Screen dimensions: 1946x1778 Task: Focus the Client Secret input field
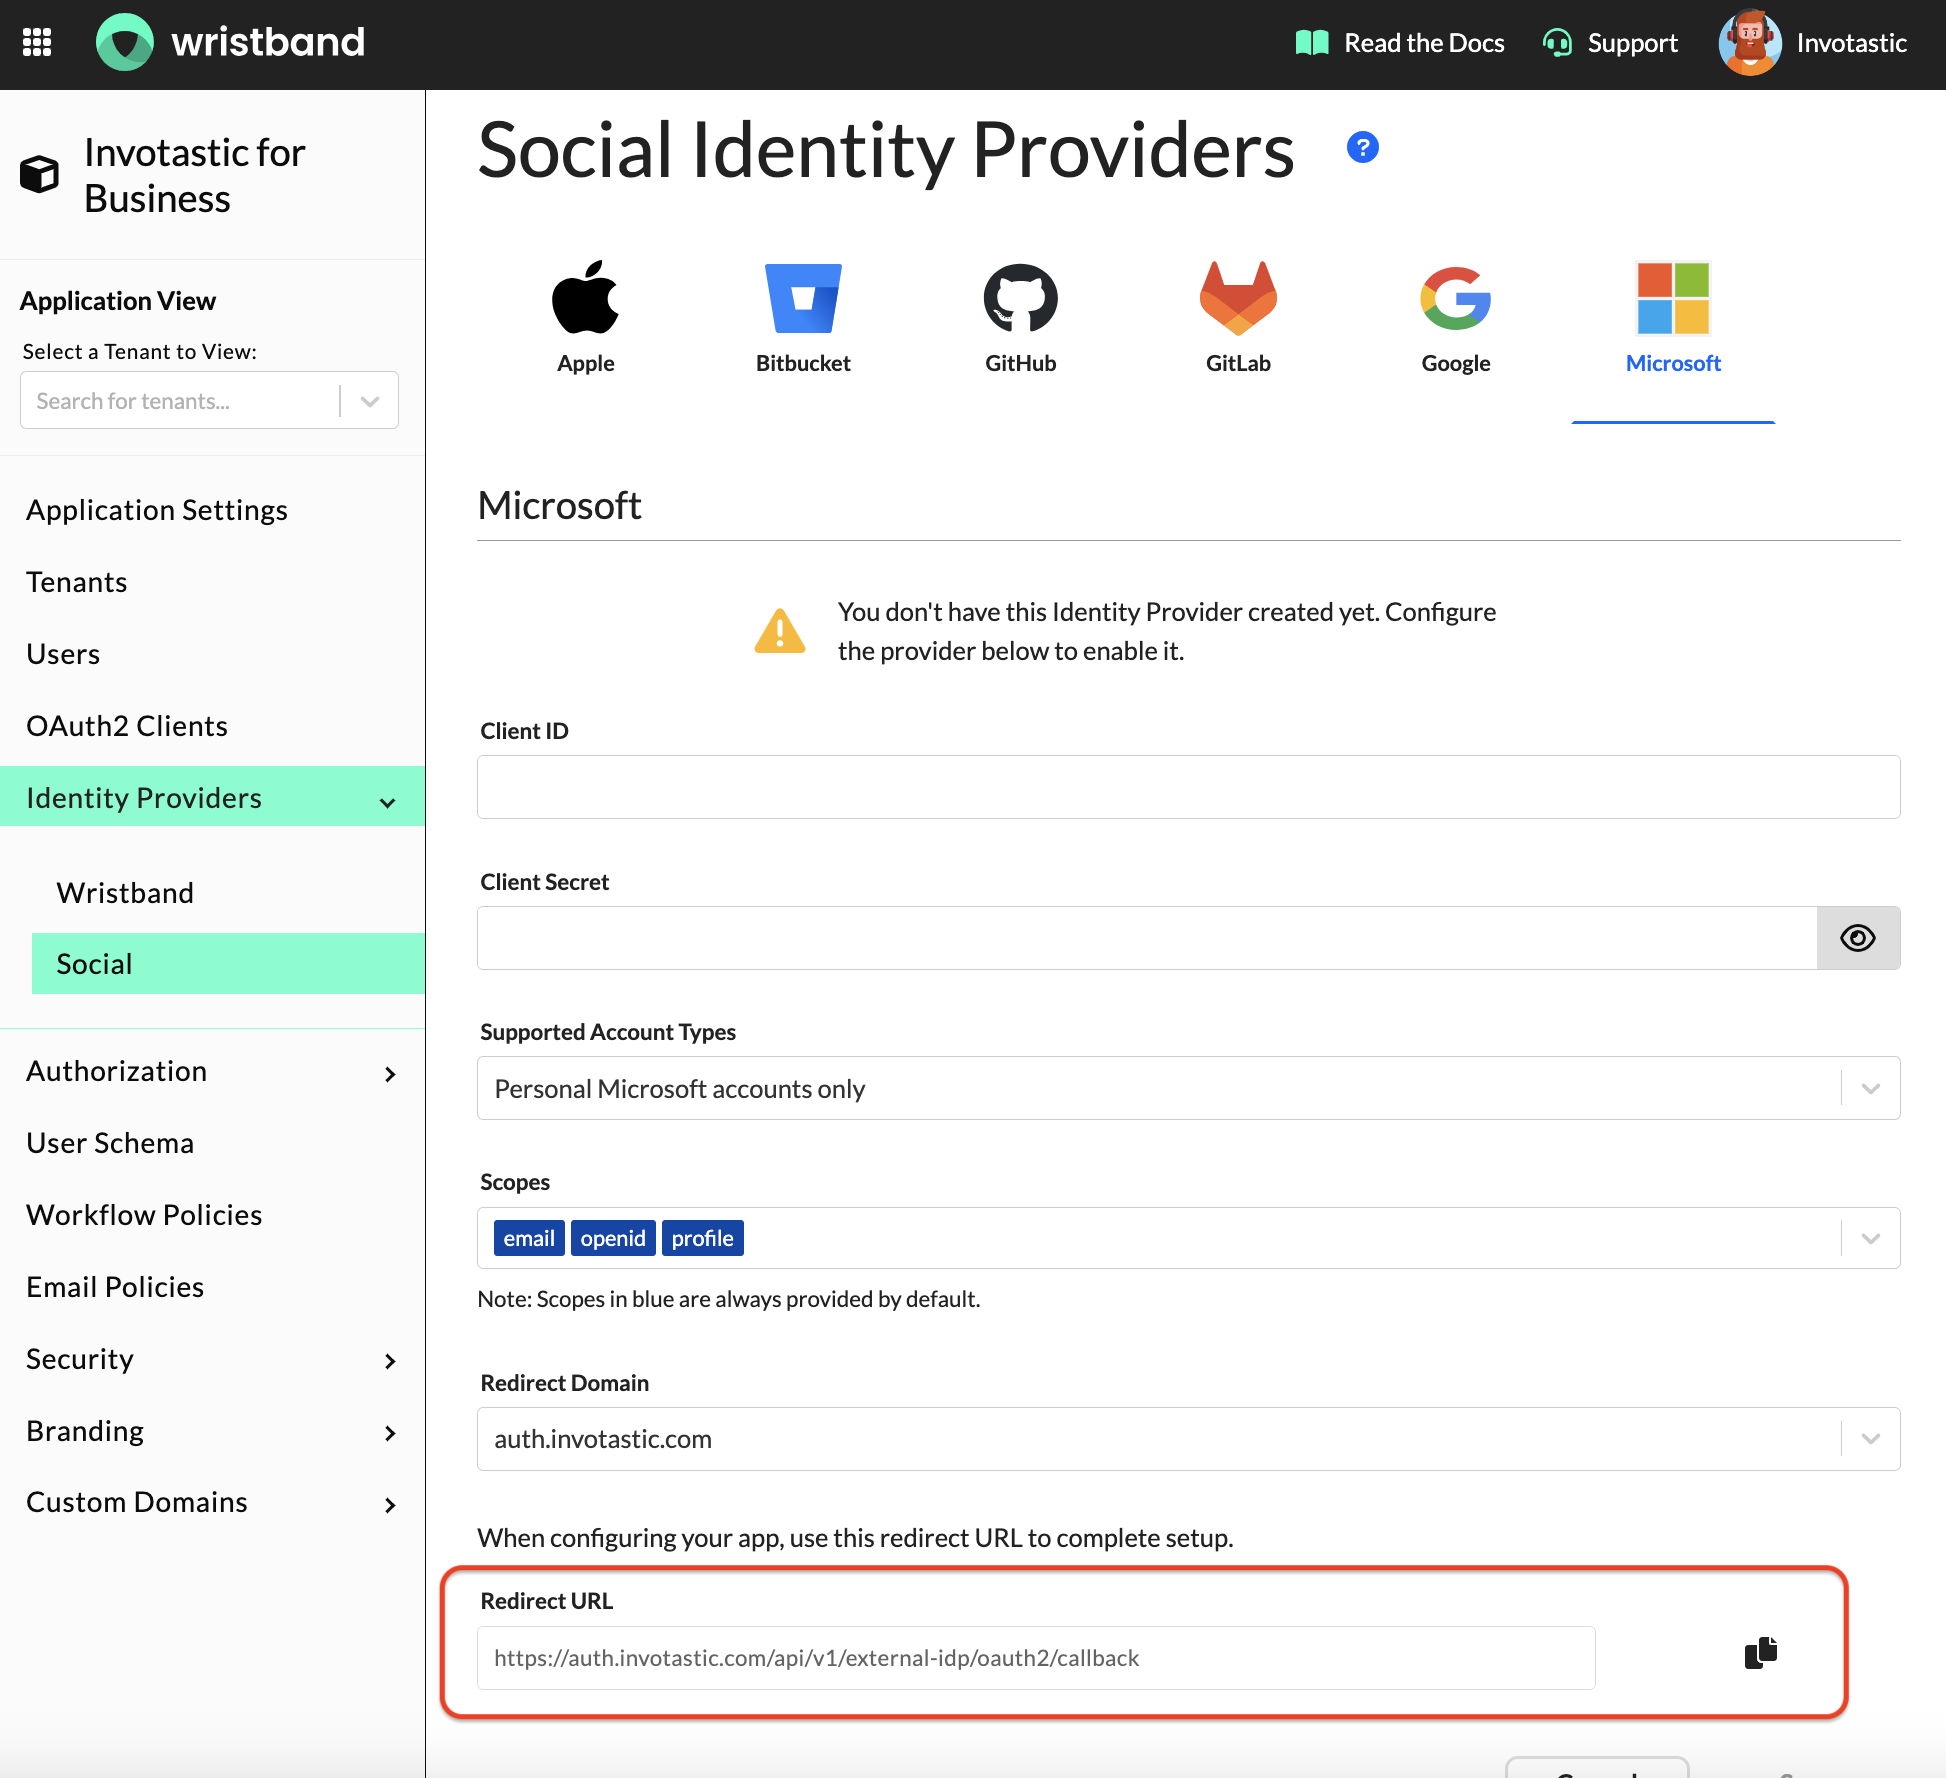1147,938
